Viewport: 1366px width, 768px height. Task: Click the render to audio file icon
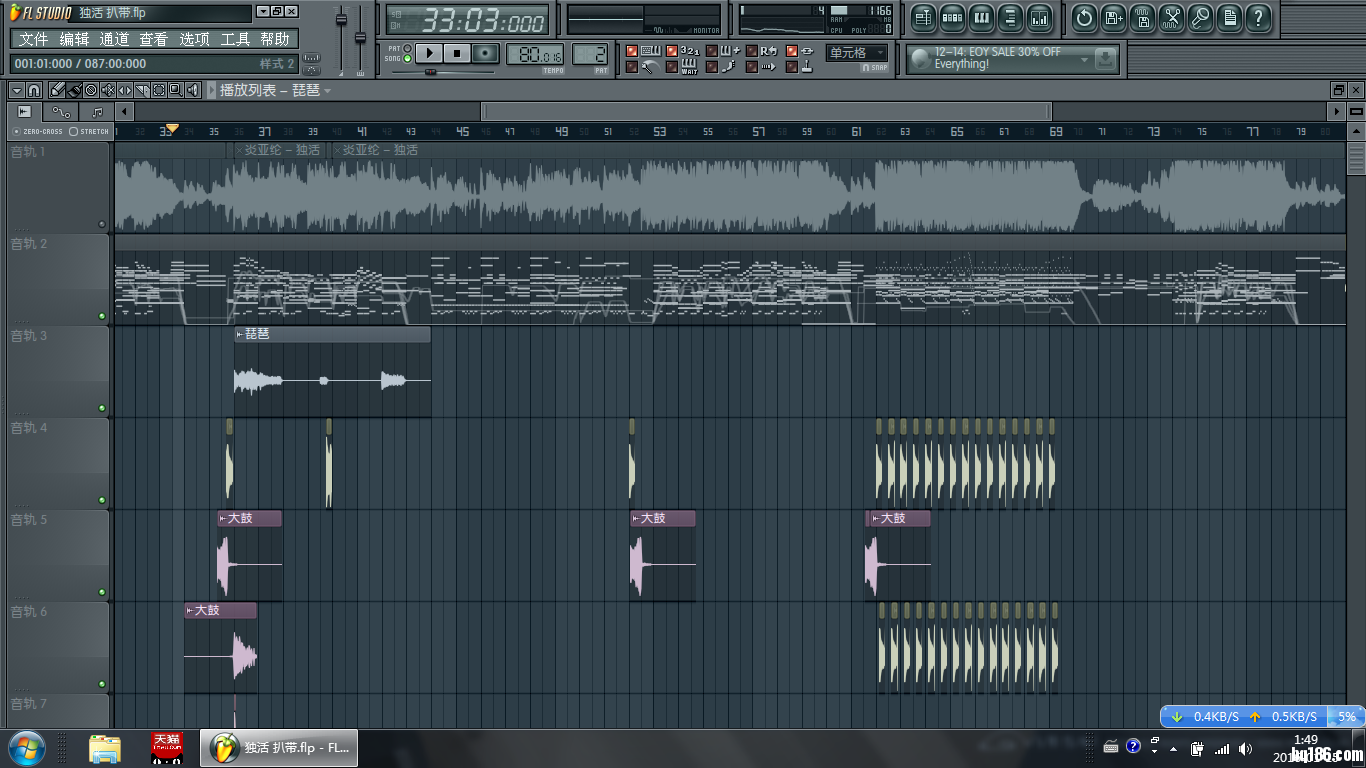[x=1142, y=18]
